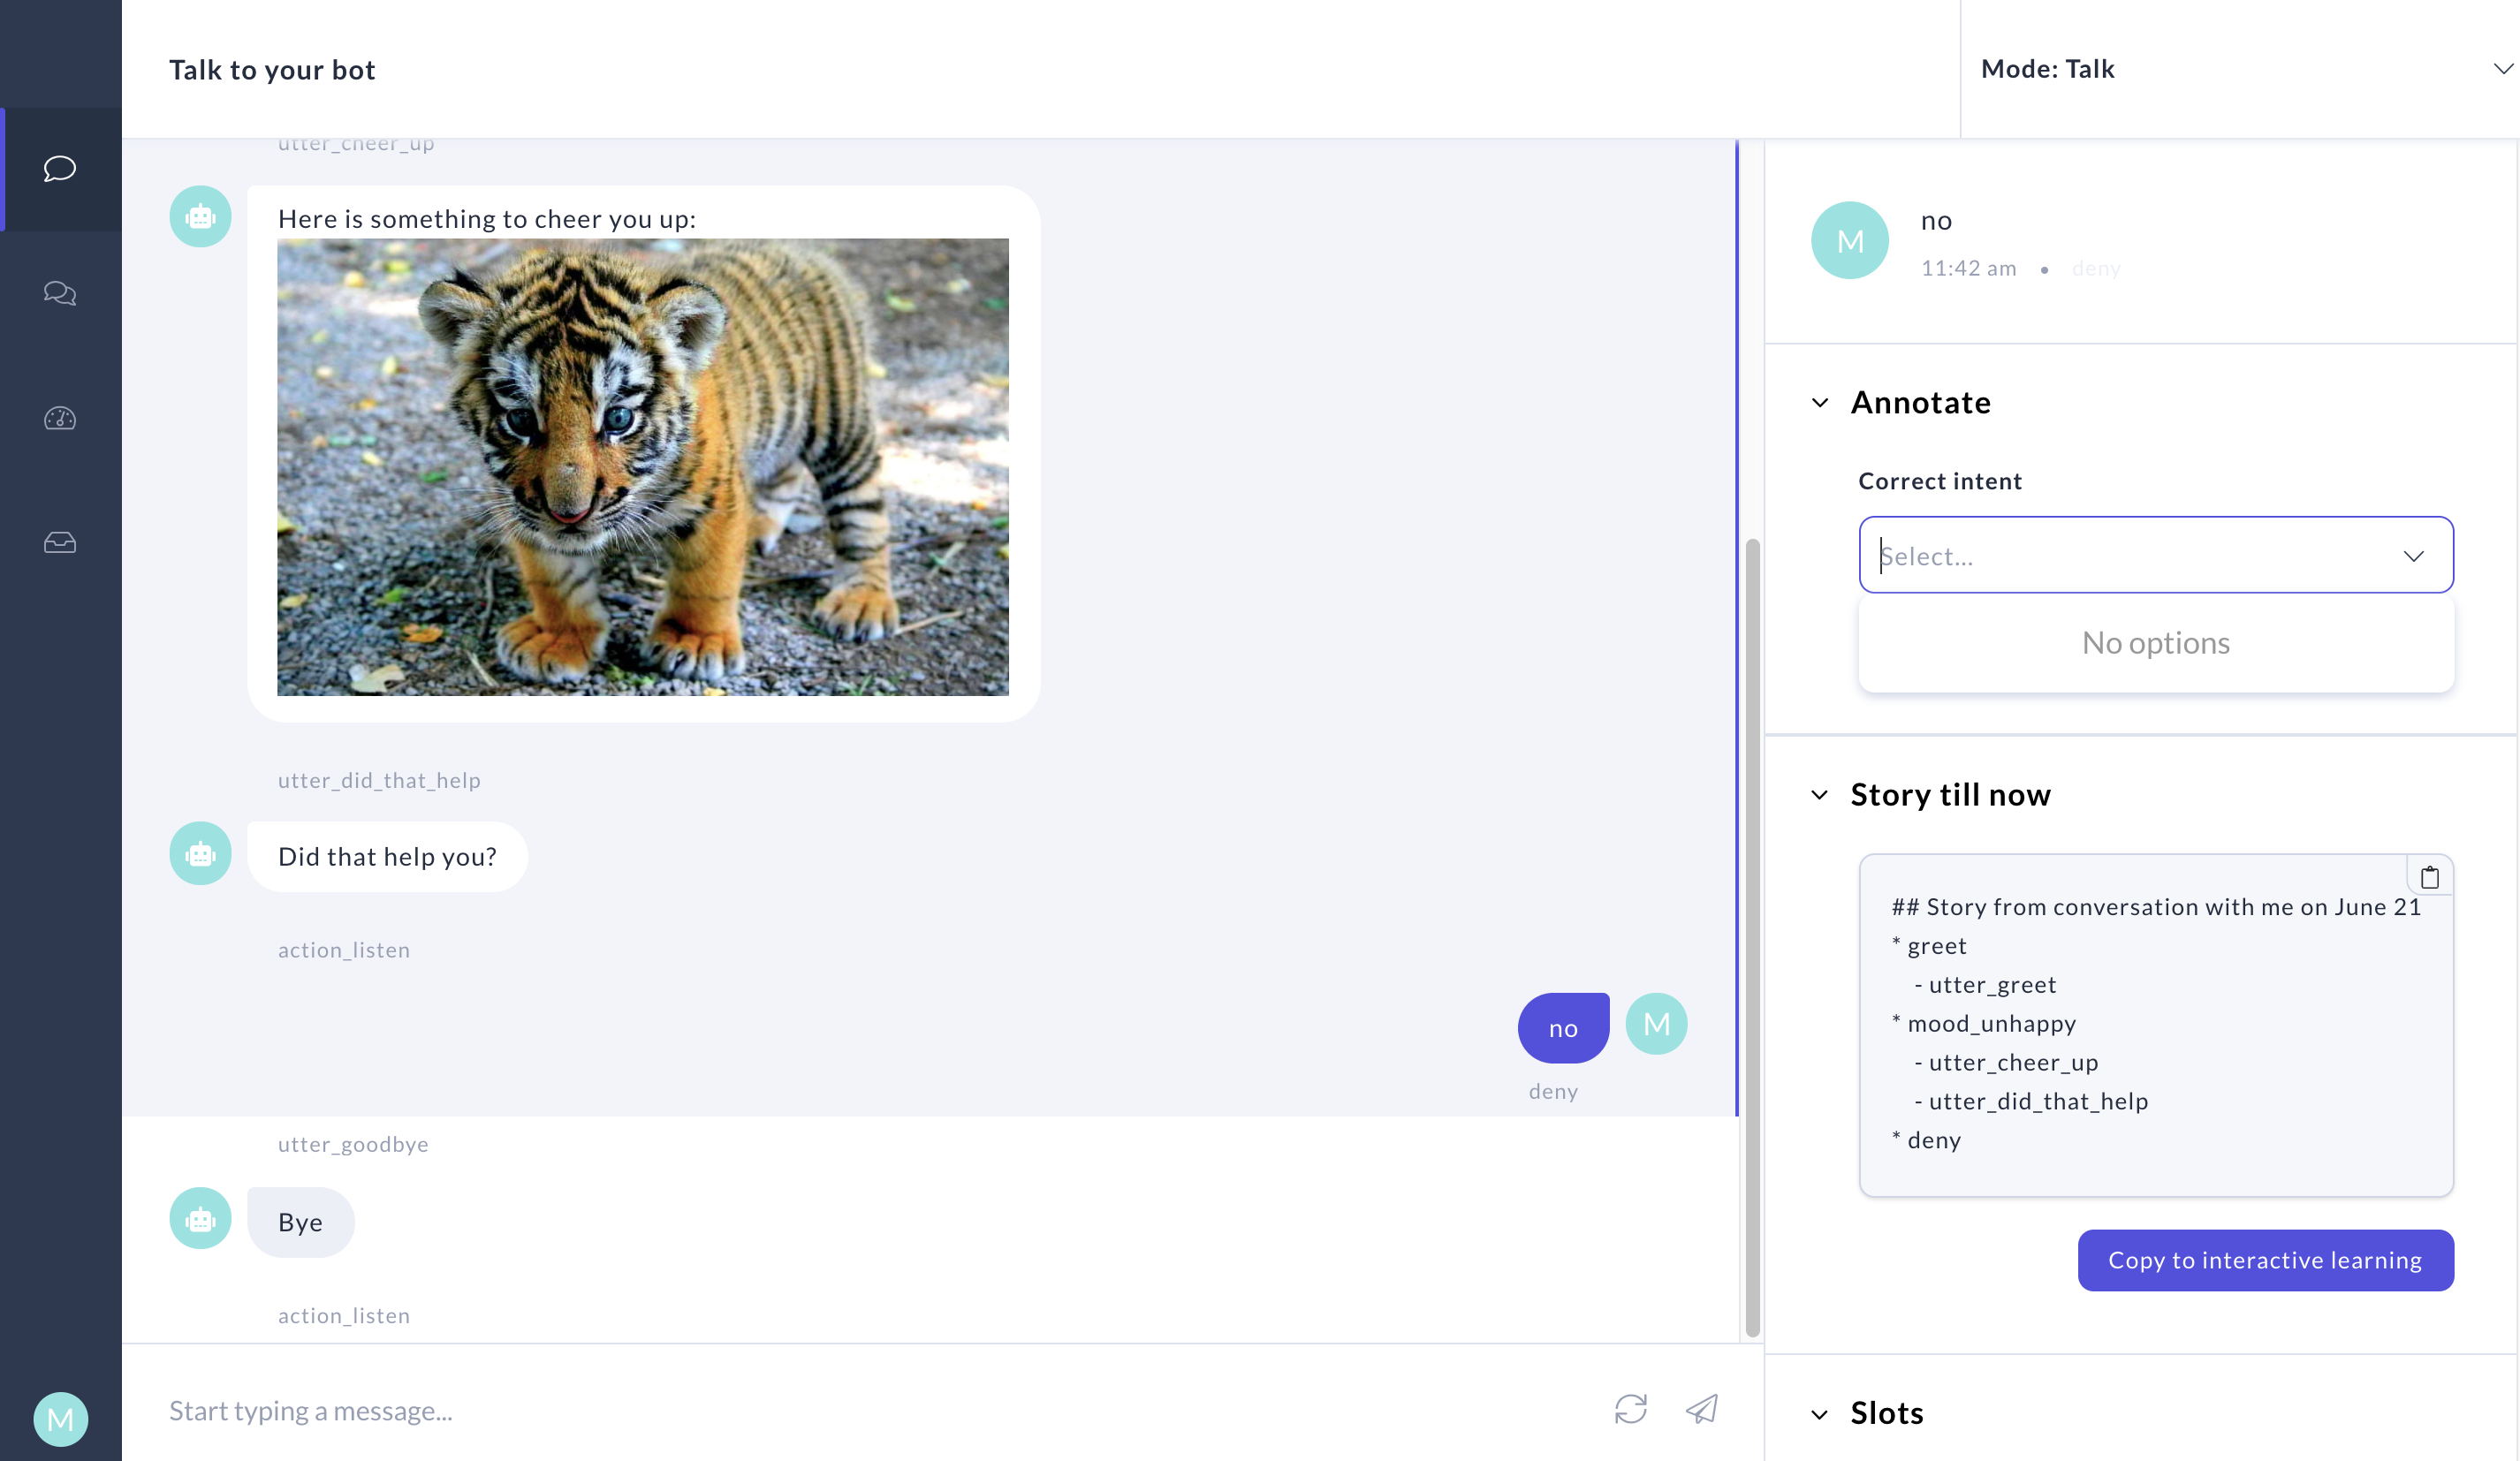
Task: Send the message via paper plane icon
Action: pyautogui.click(x=1702, y=1409)
